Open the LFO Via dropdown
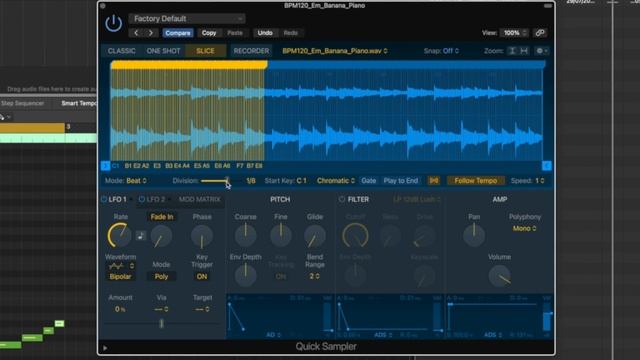The width and height of the screenshot is (640, 360). click(x=161, y=309)
